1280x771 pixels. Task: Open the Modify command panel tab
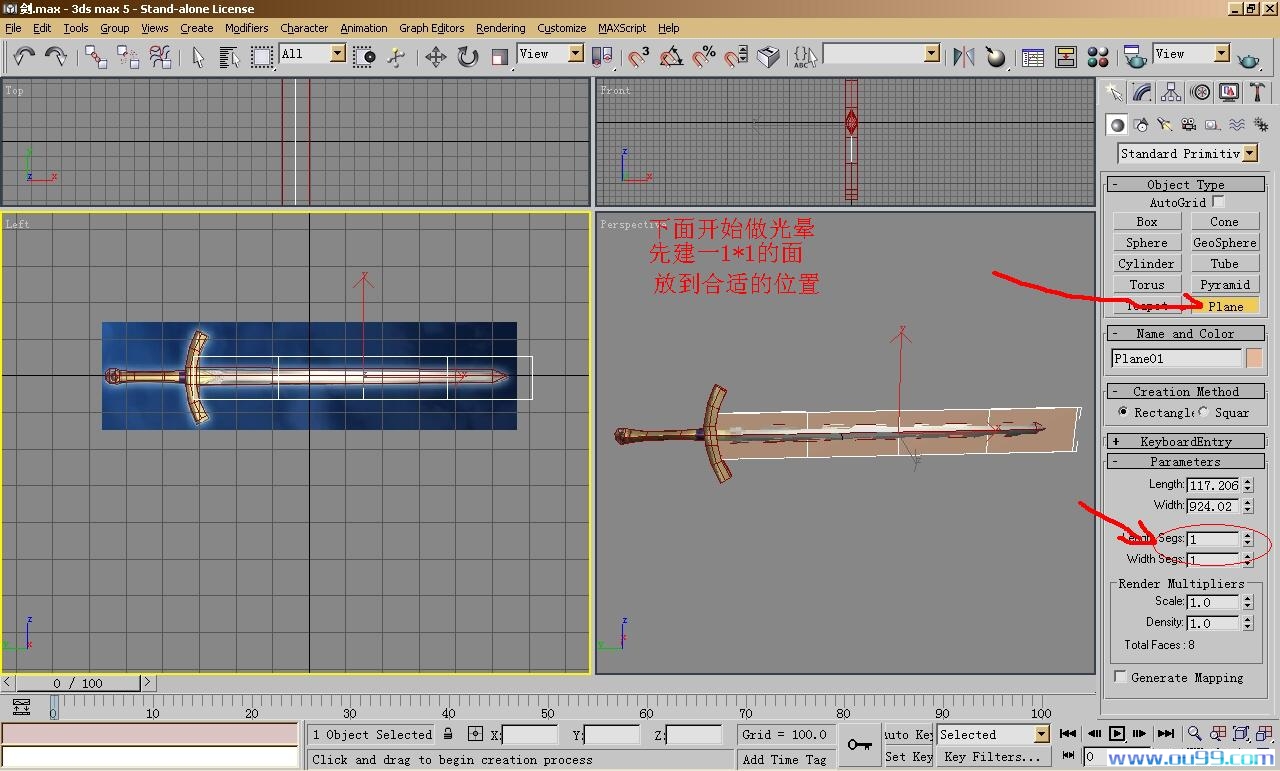coord(1142,93)
